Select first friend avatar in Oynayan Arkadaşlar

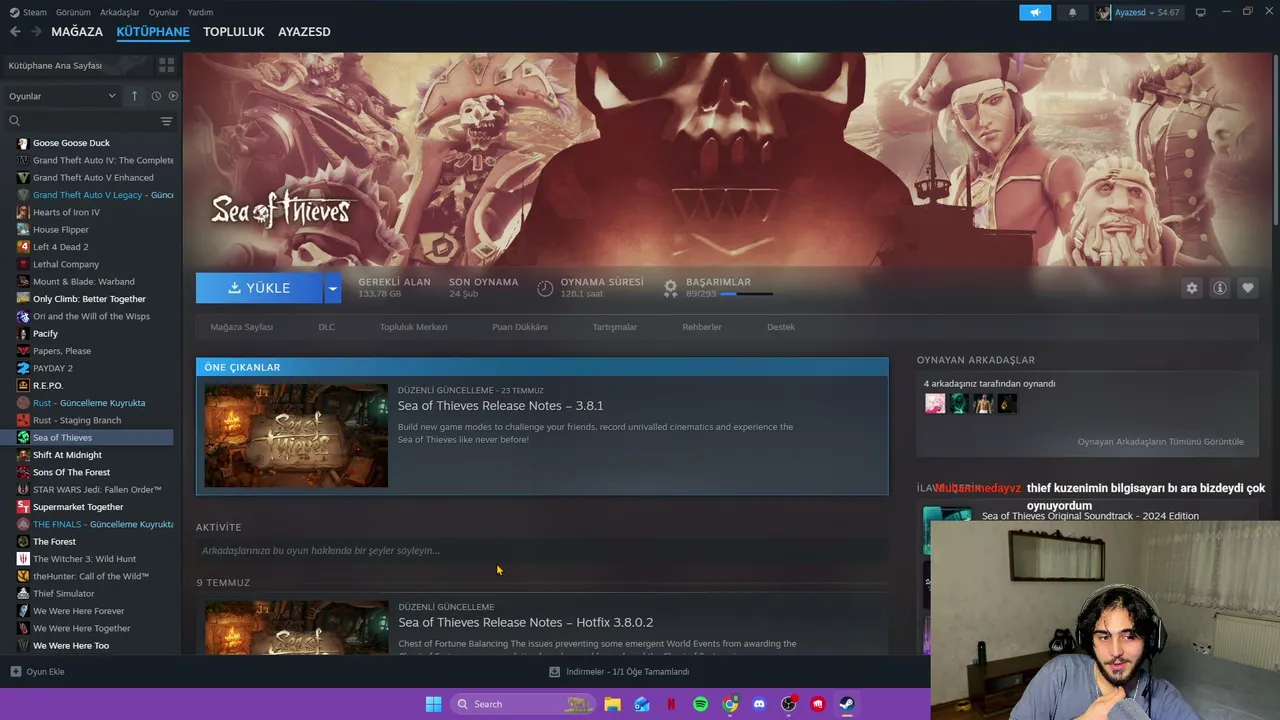click(x=935, y=403)
